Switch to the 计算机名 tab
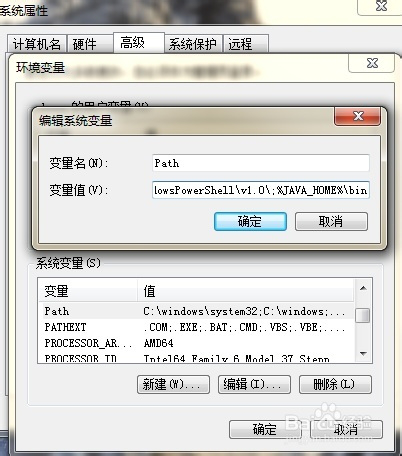This screenshot has height=456, width=402. coord(37,44)
